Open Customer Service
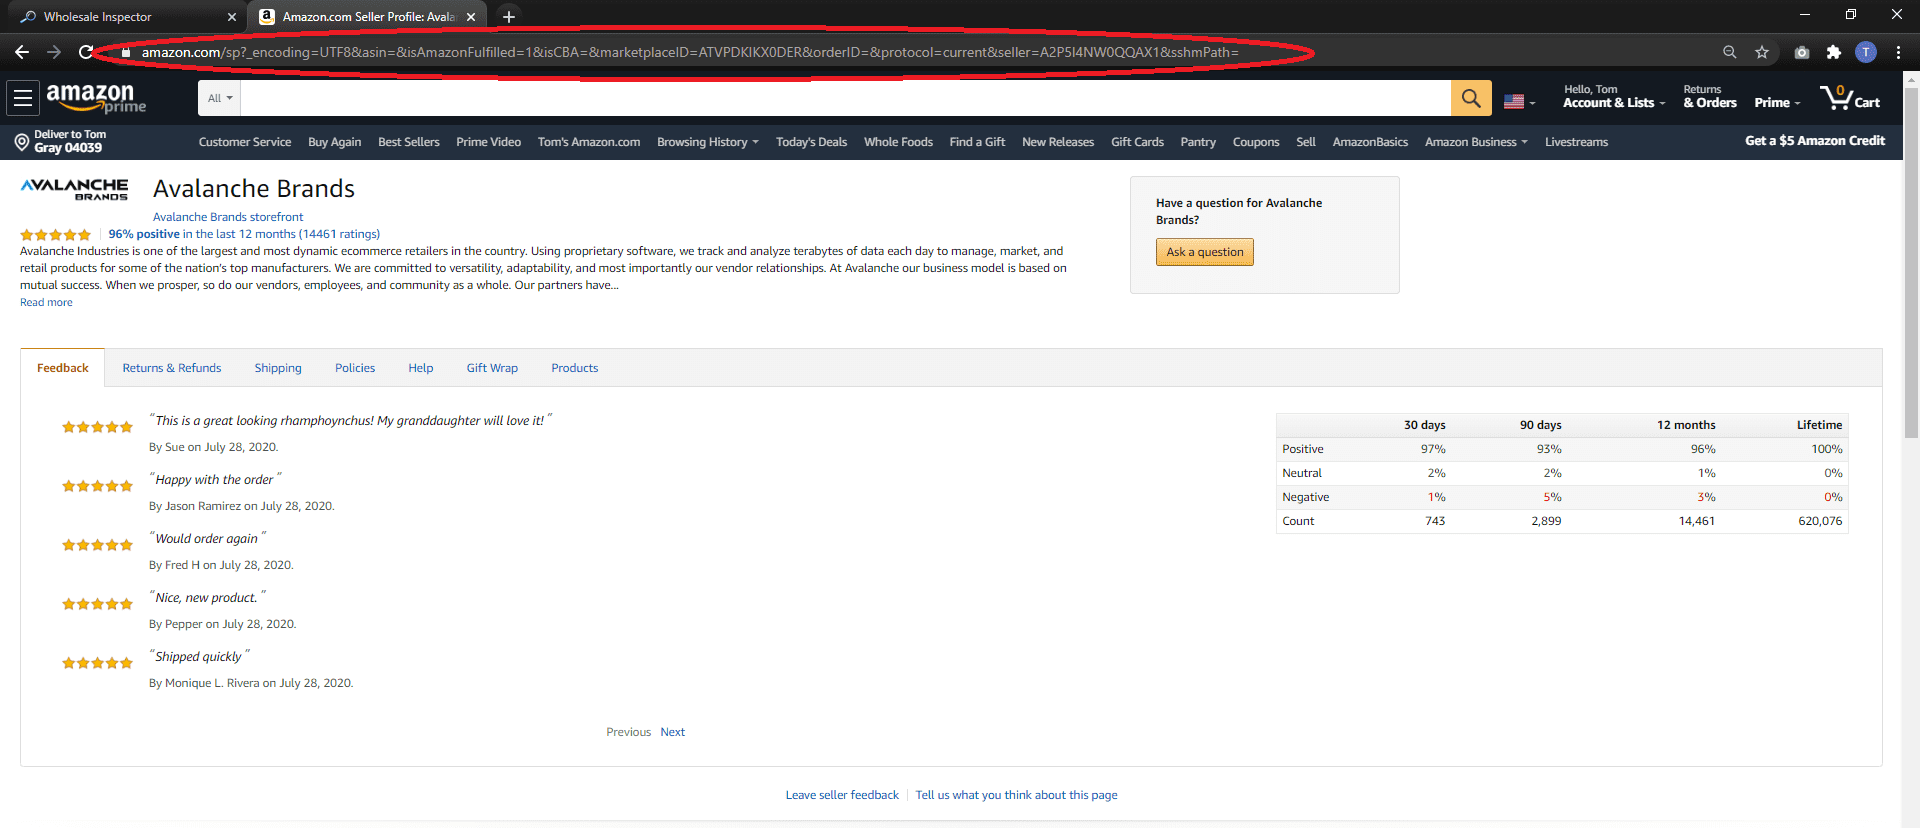Image resolution: width=1920 pixels, height=828 pixels. [x=245, y=142]
